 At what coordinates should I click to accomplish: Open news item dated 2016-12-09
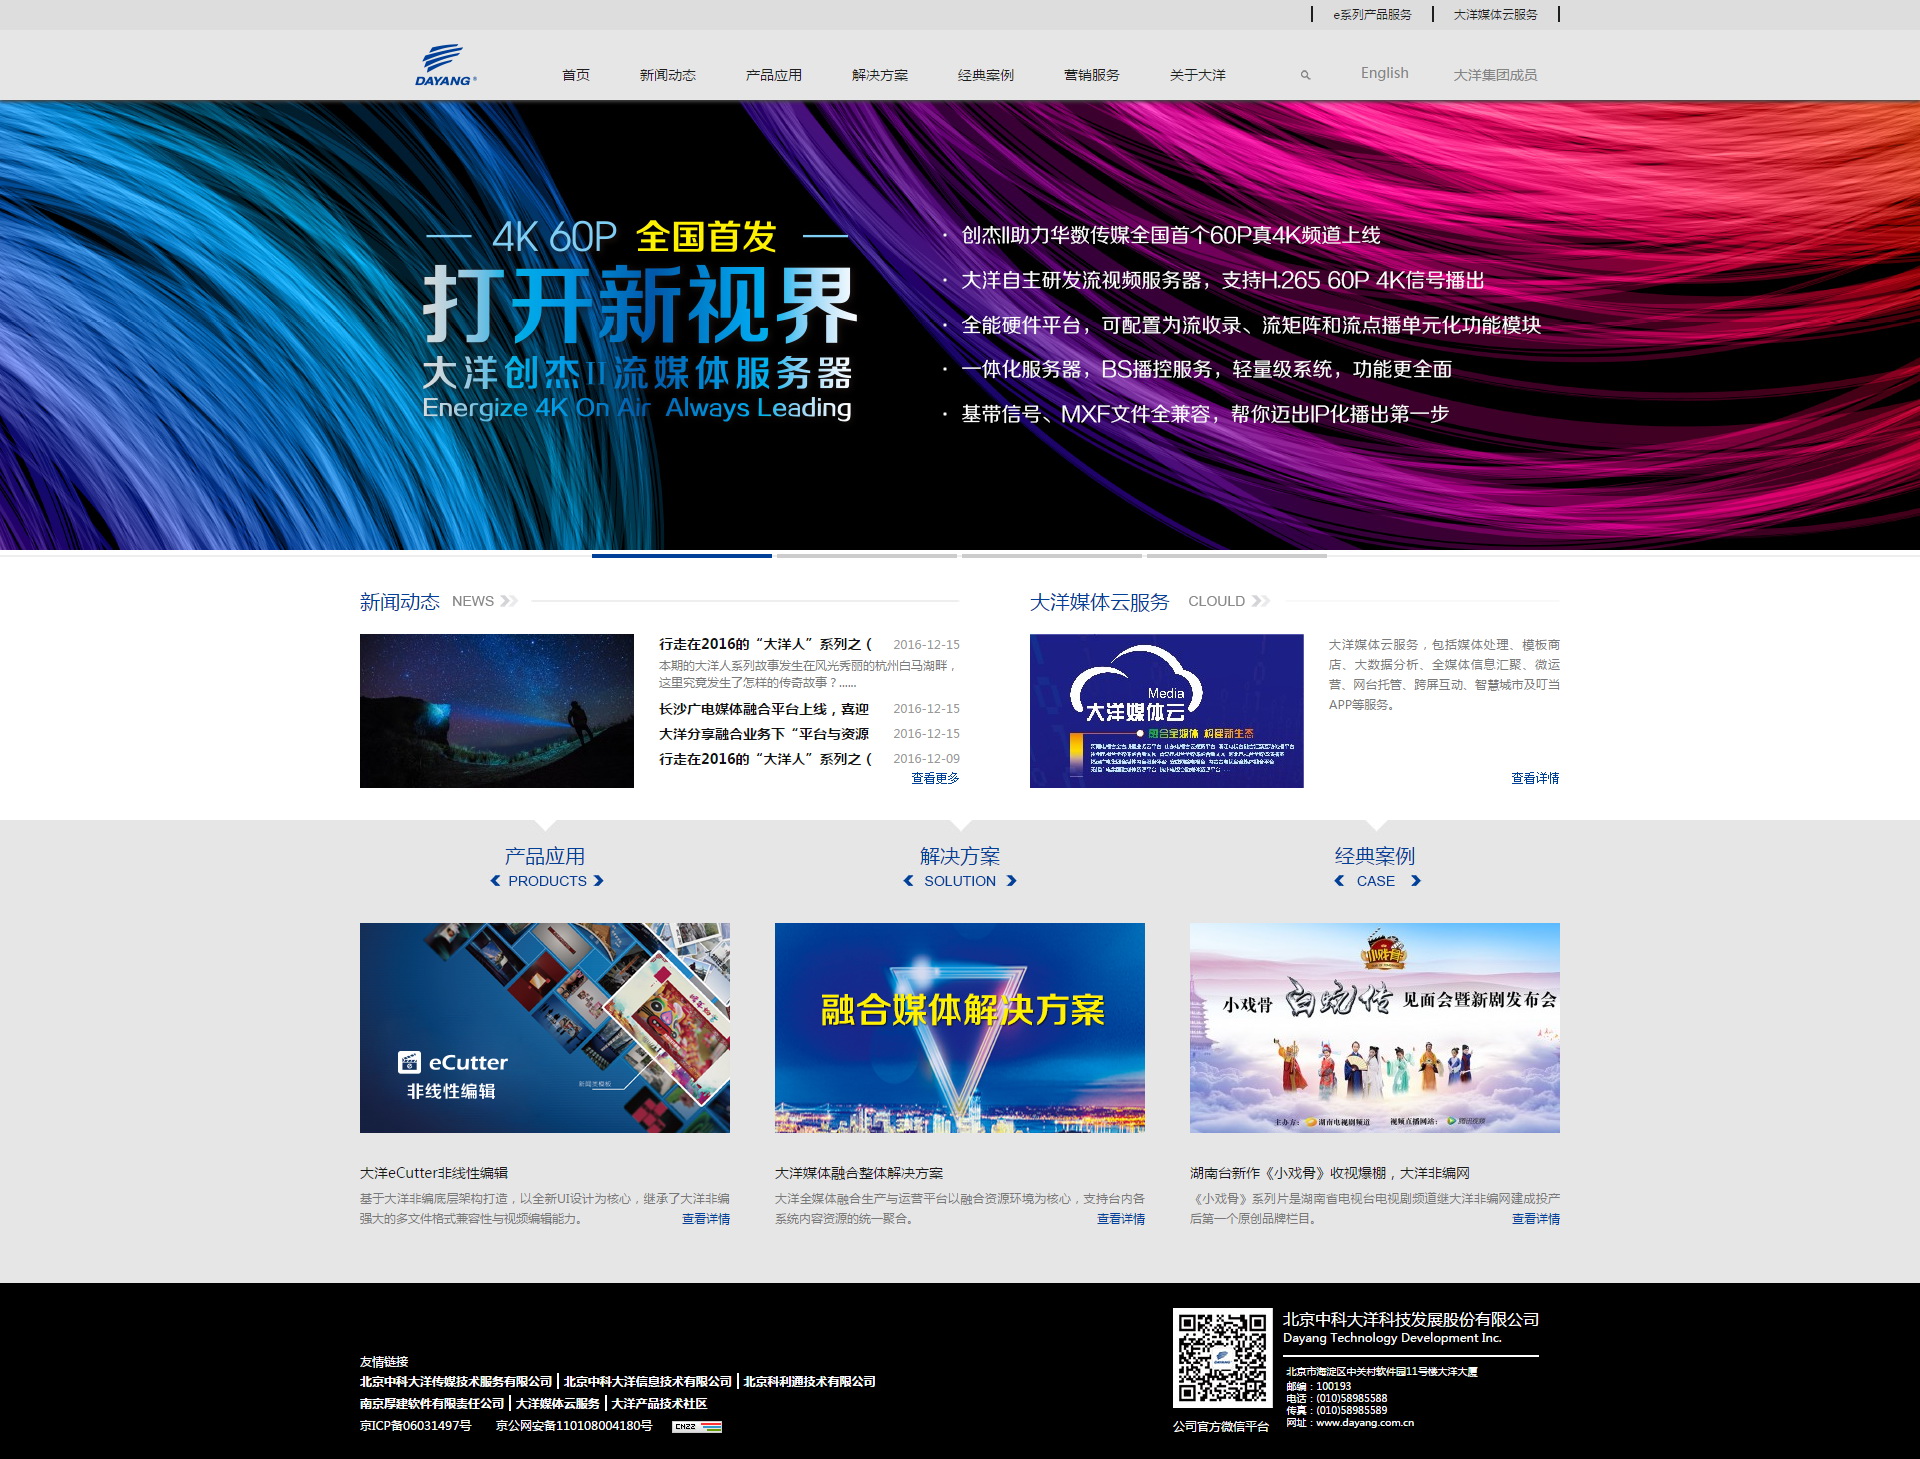[x=765, y=759]
